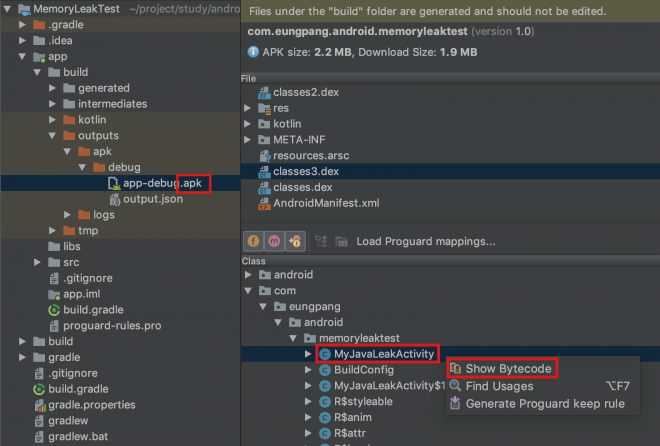Click the resources.arsc file icon
Image resolution: width=660 pixels, height=446 pixels.
[264, 156]
